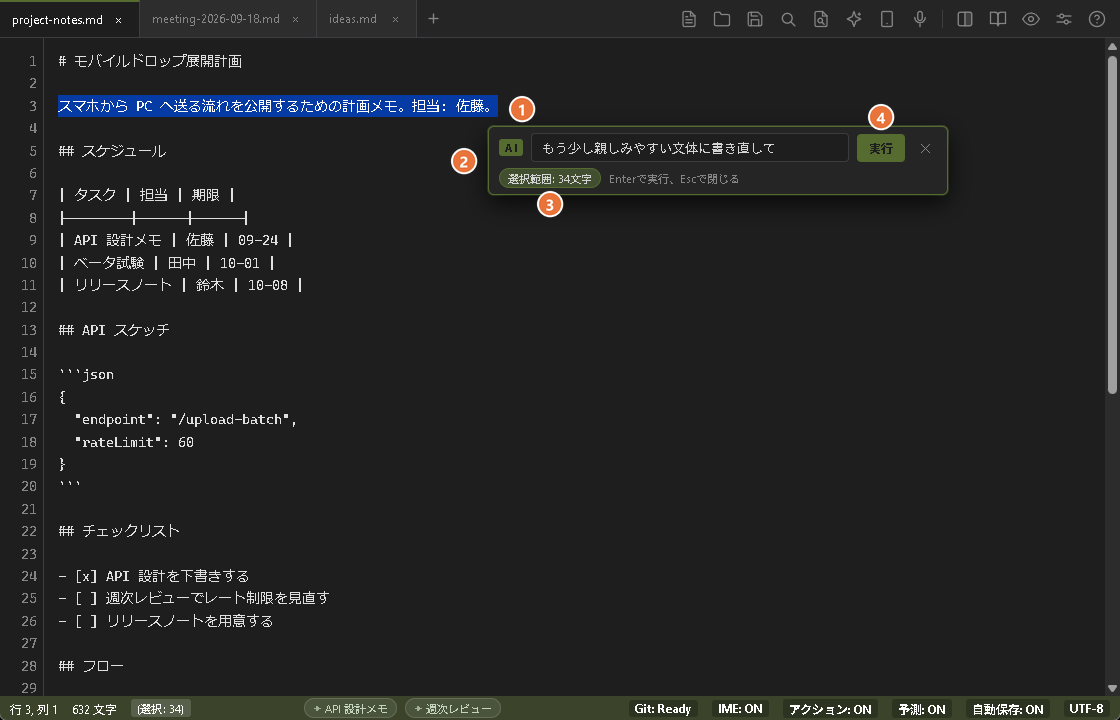Click line number 22 in the gutter
The height and width of the screenshot is (720, 1120).
coord(29,531)
